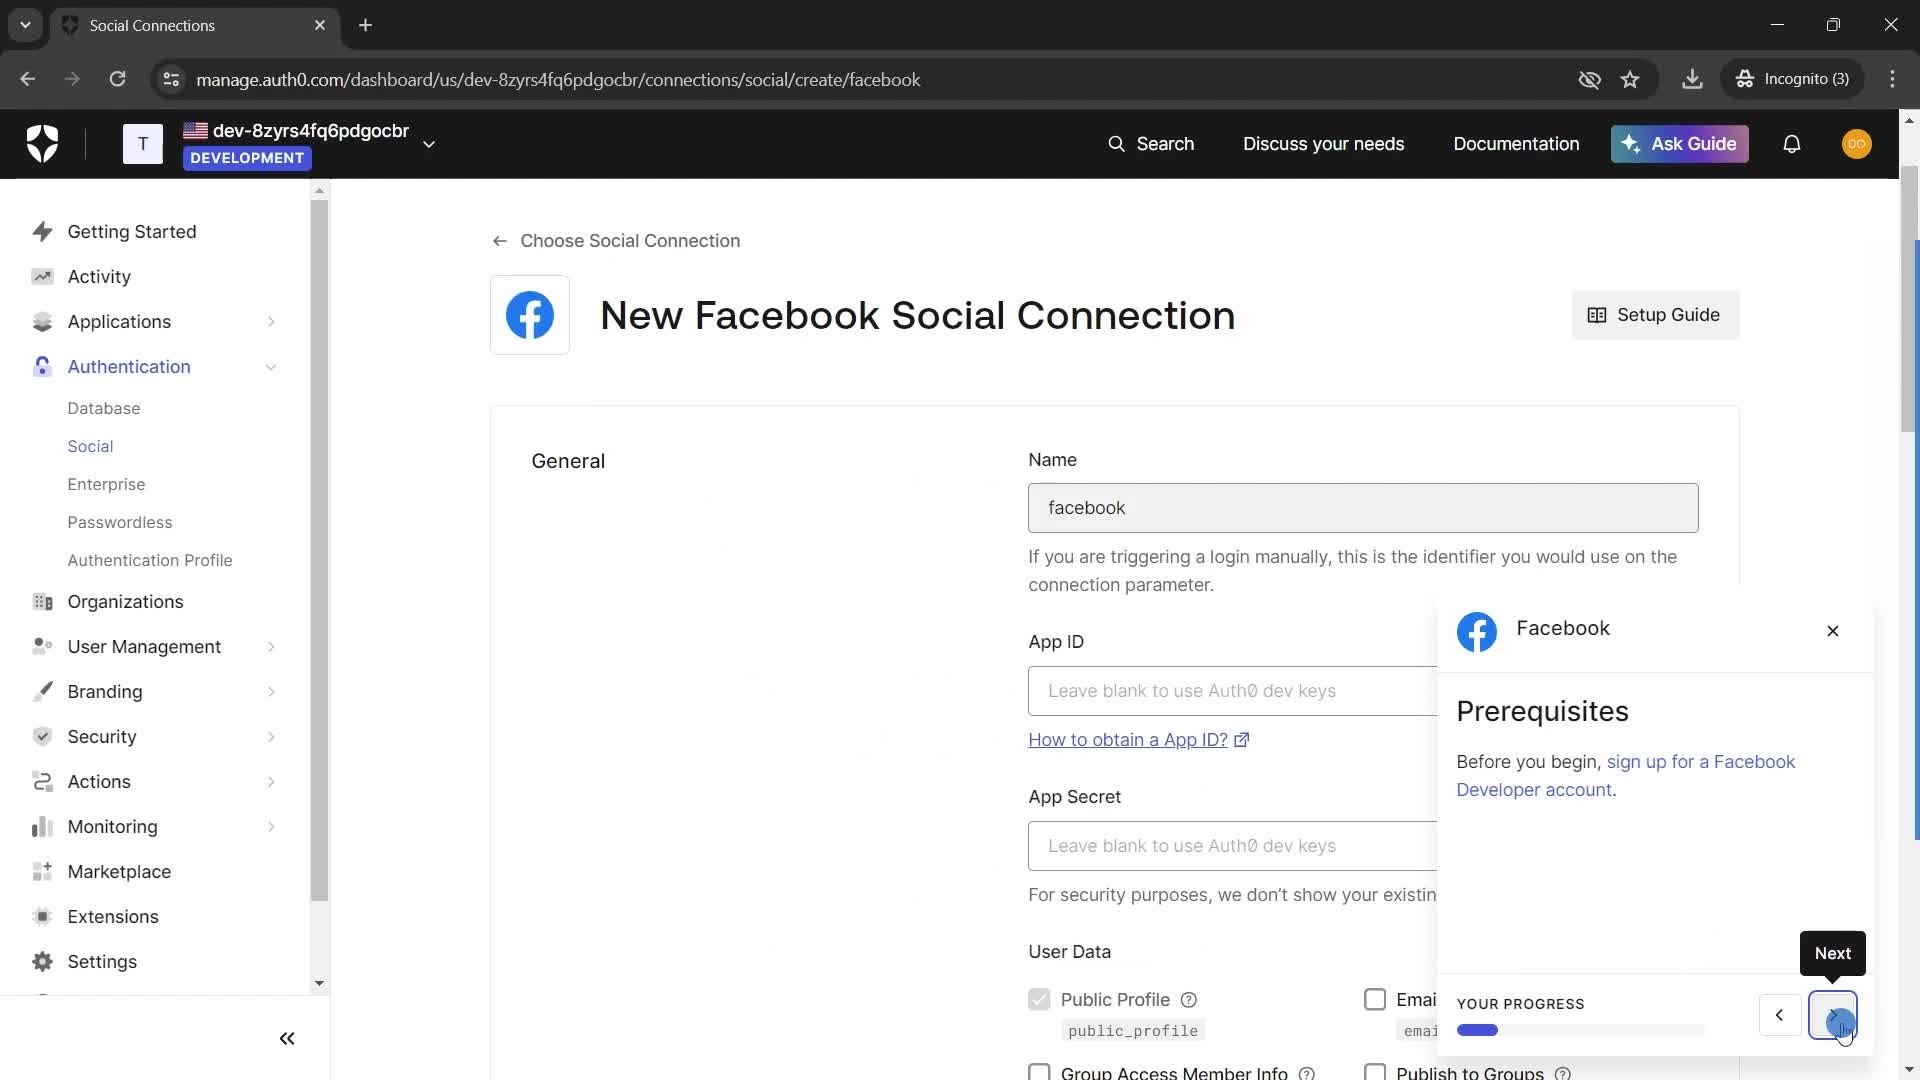Go to previous guide step

tap(1780, 1015)
